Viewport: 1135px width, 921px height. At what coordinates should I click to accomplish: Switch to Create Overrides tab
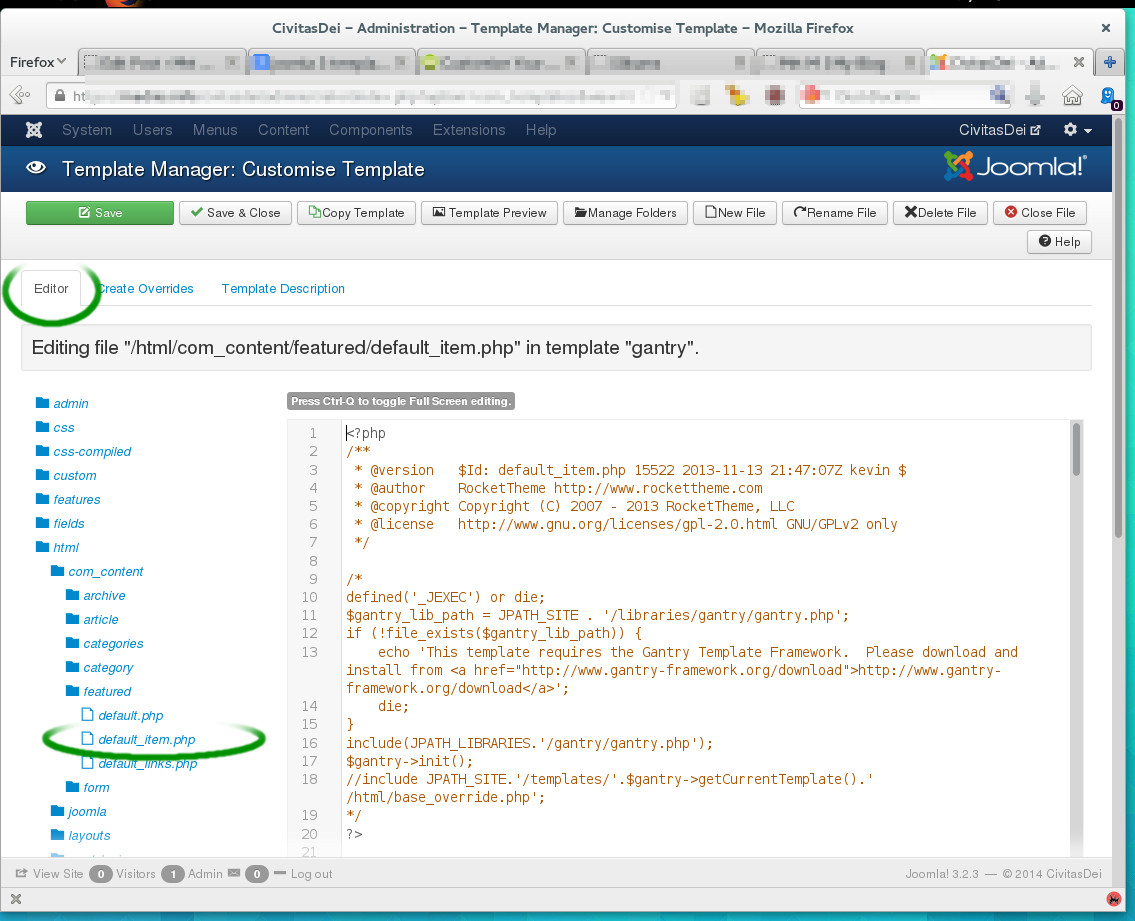145,288
